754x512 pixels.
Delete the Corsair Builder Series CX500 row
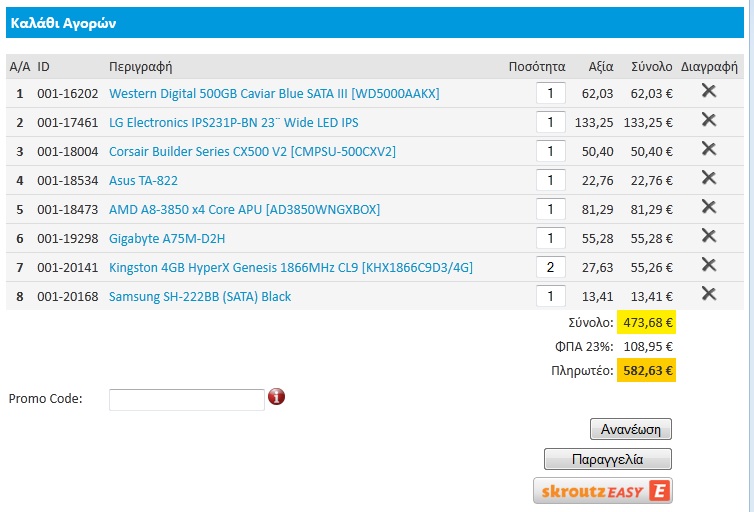pyautogui.click(x=709, y=149)
